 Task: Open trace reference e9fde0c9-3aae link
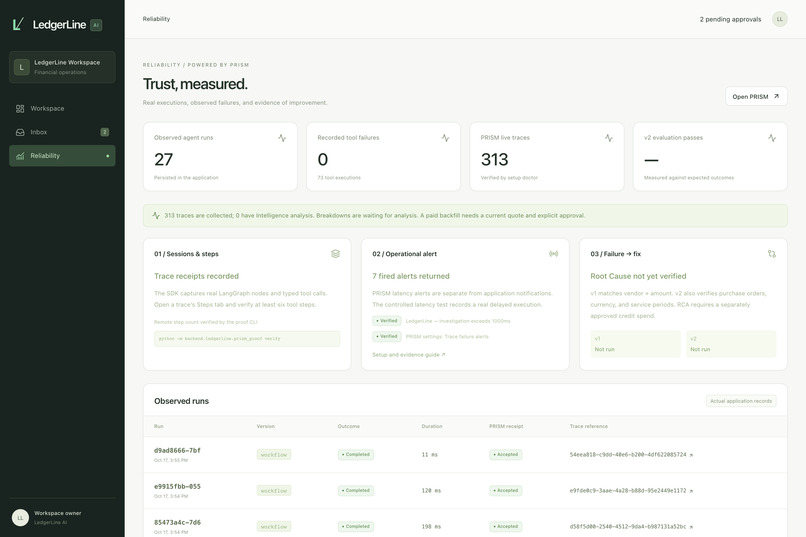(631, 491)
